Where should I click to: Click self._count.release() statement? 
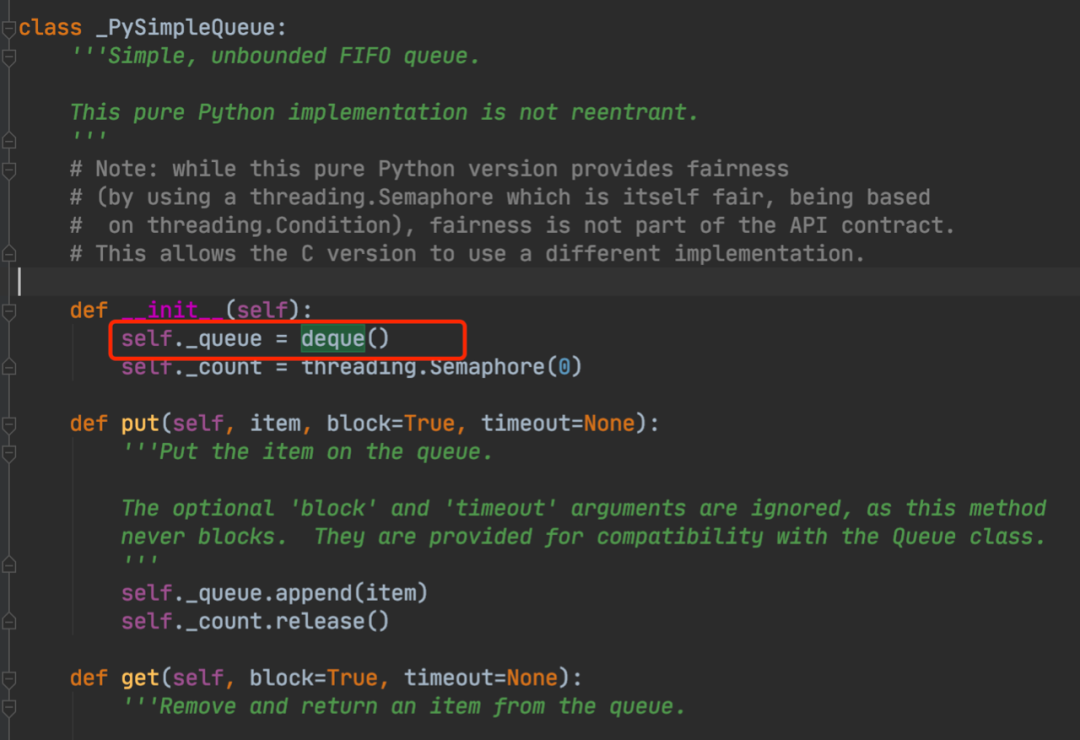pyautogui.click(x=255, y=622)
